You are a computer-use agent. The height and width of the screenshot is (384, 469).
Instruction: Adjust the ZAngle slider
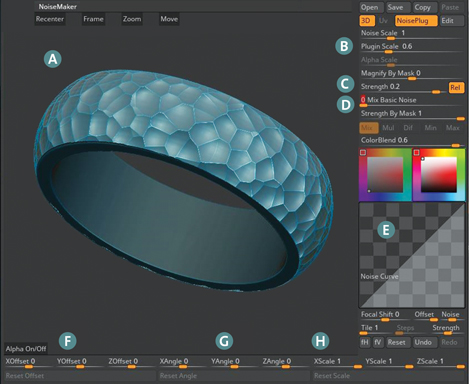[285, 363]
